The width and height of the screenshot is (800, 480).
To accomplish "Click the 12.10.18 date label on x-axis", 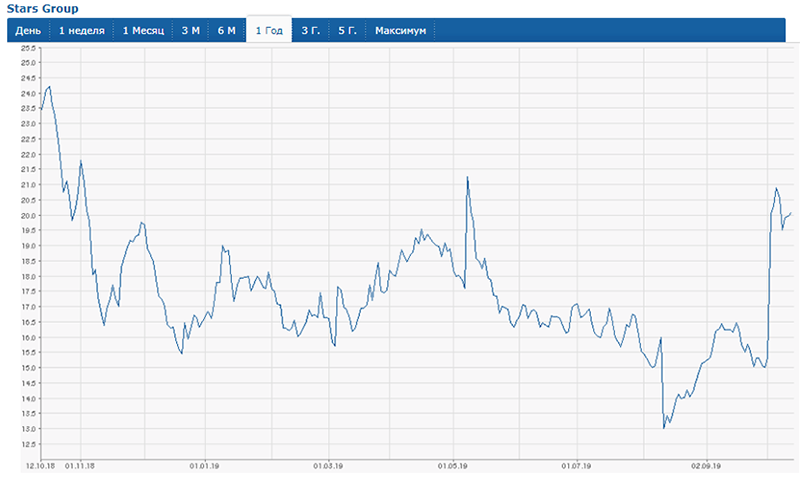I will point(40,465).
